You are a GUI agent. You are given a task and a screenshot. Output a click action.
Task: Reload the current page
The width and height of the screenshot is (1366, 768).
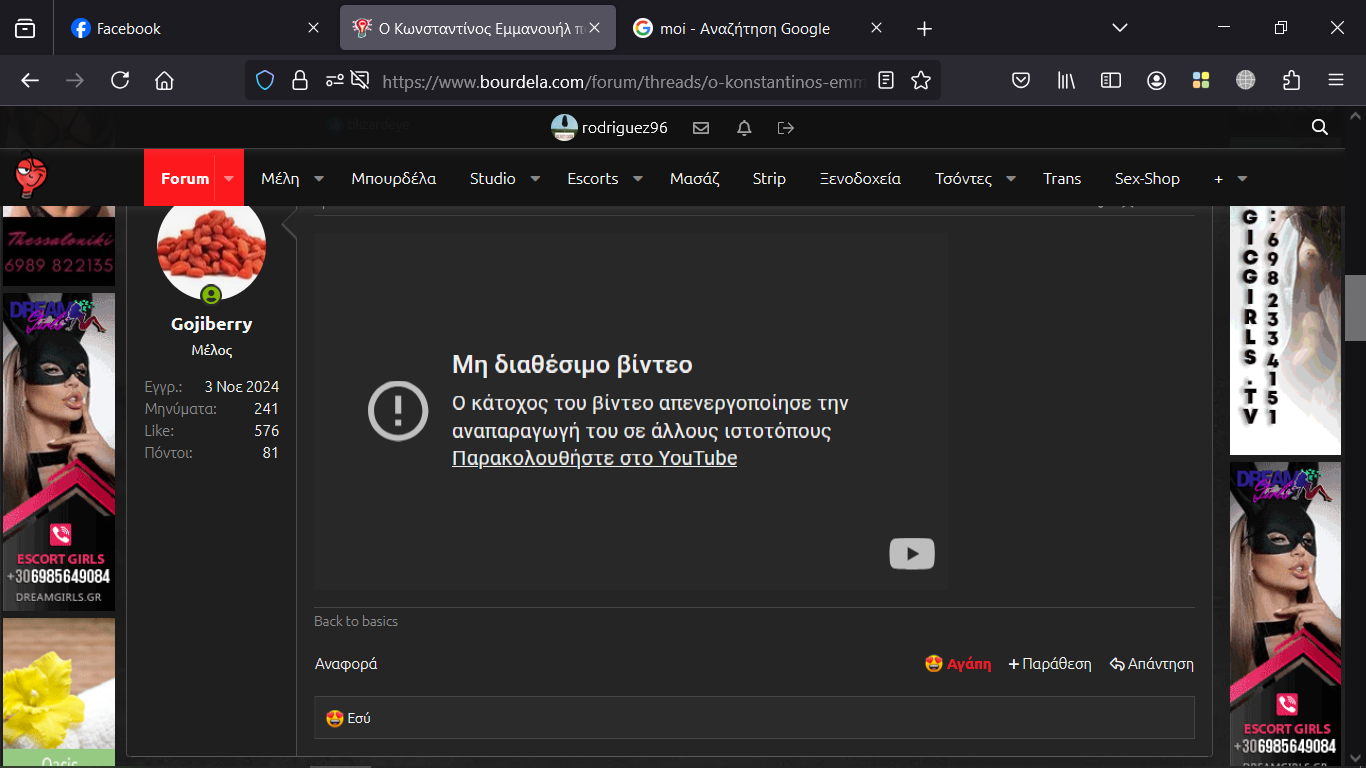tap(120, 81)
